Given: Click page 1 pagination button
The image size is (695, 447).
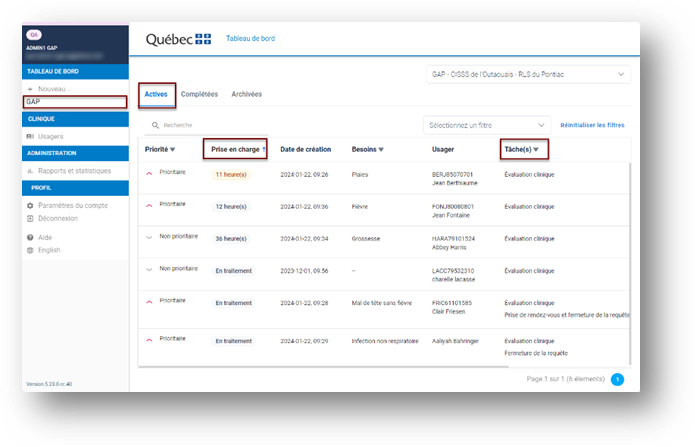Looking at the screenshot, I should pos(617,380).
